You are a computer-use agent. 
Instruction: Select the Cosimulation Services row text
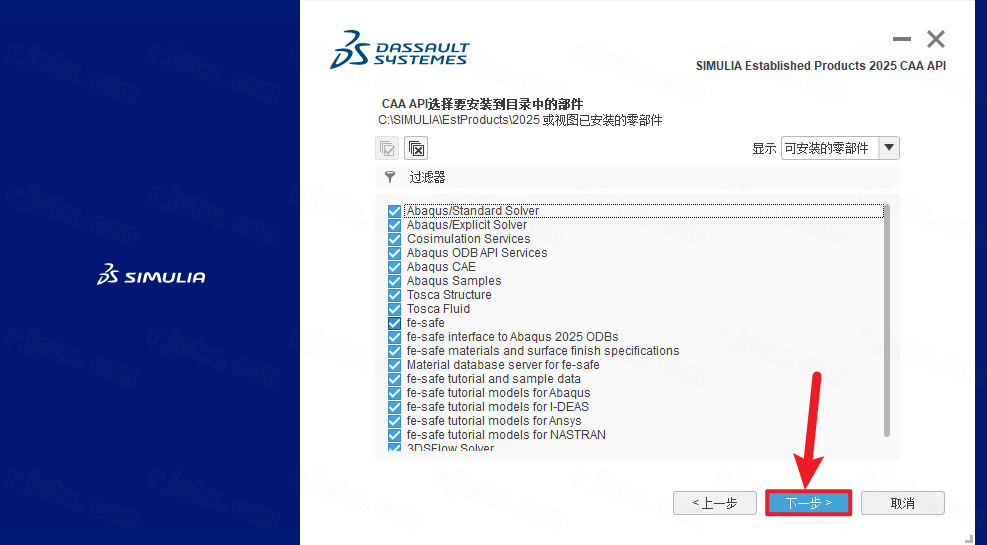coord(468,239)
